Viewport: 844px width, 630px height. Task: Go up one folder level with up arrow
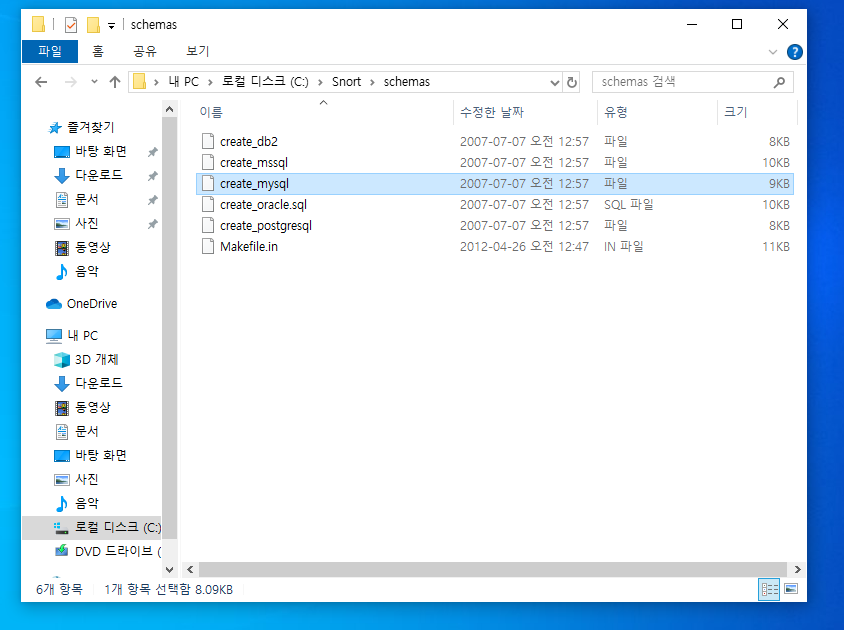click(115, 82)
